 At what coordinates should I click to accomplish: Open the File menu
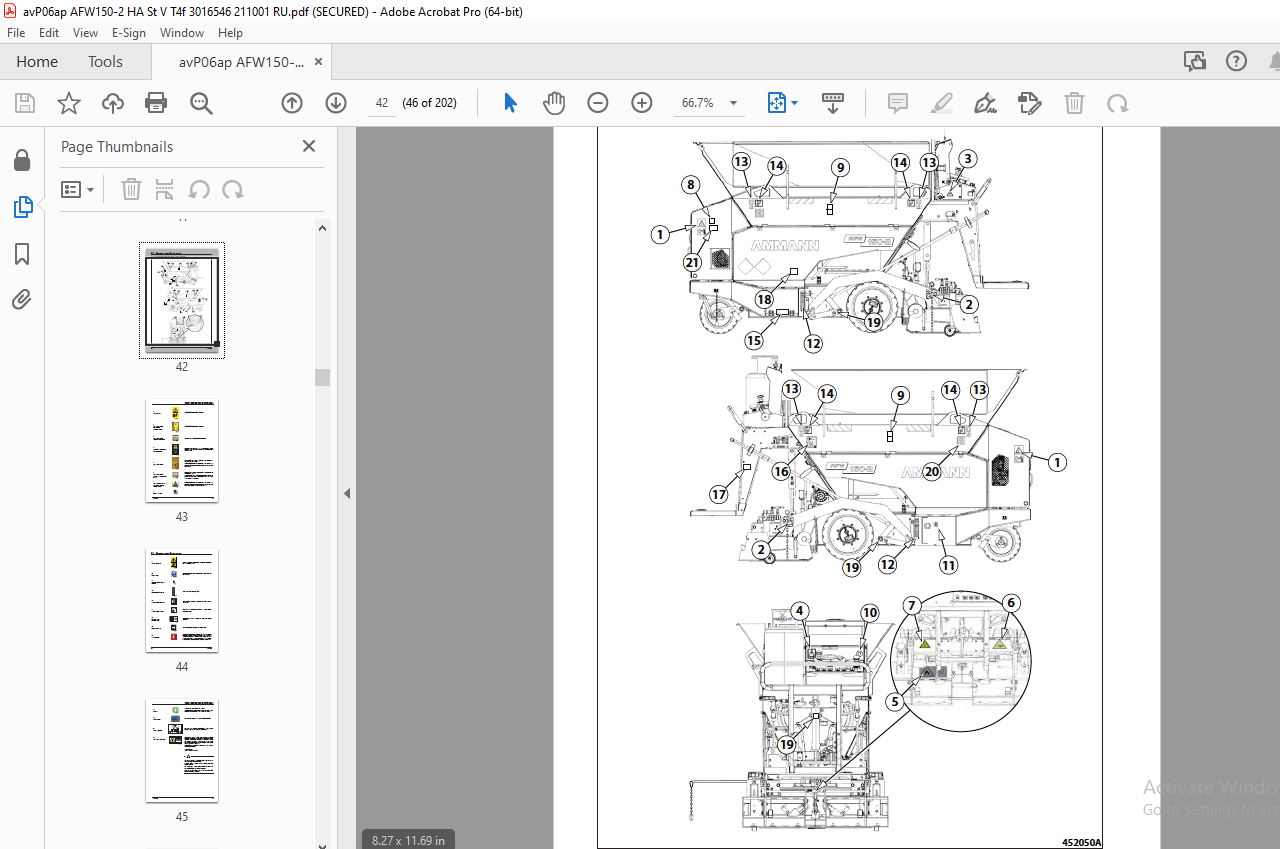pos(16,33)
